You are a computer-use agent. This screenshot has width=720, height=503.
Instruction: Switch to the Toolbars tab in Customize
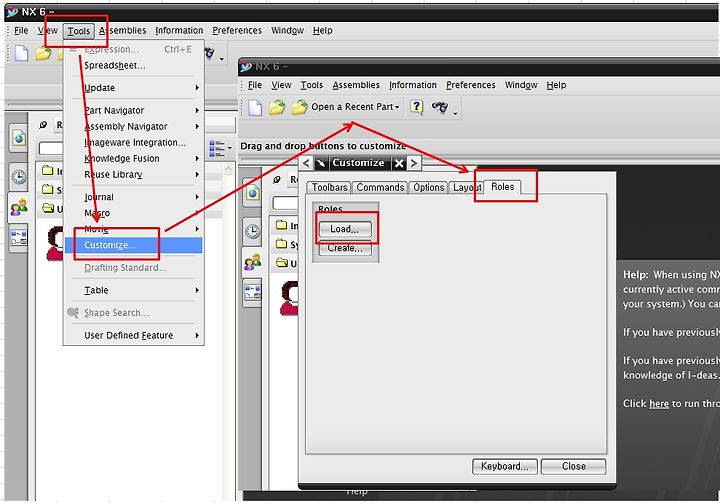tap(329, 187)
